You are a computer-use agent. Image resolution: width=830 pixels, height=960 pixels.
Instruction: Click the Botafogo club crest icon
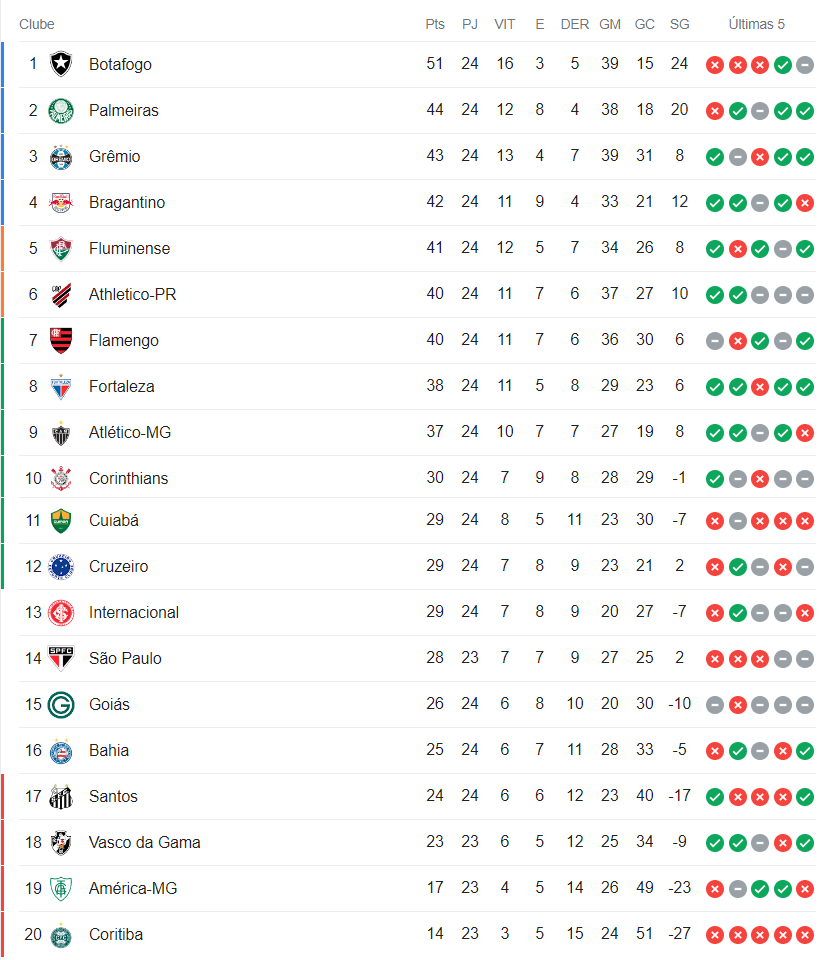click(61, 64)
